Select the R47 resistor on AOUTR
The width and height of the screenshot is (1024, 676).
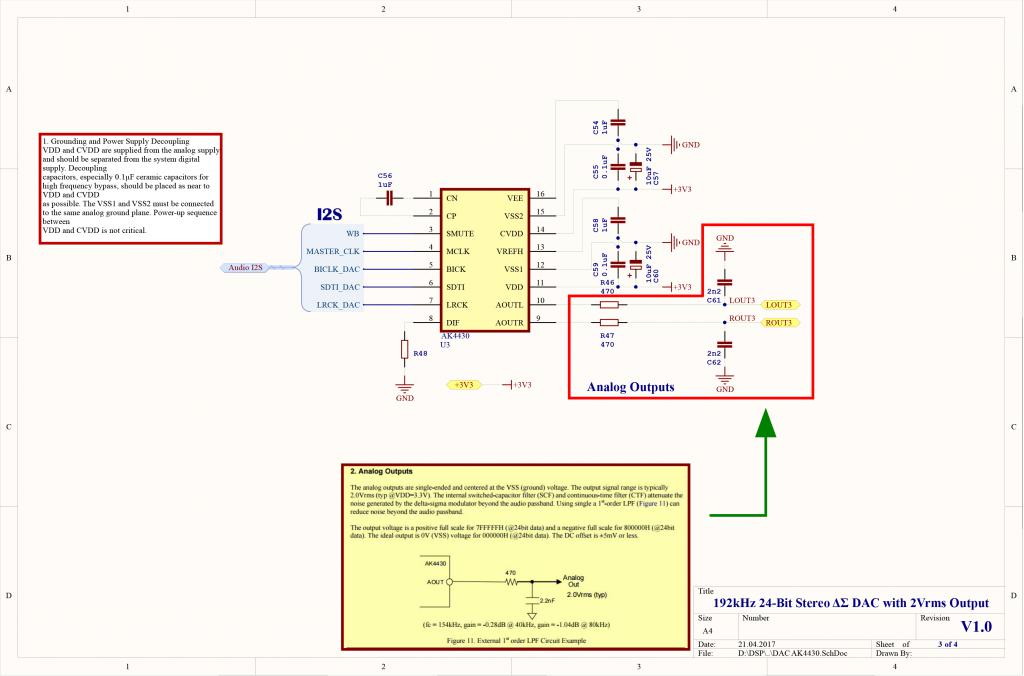[x=608, y=322]
